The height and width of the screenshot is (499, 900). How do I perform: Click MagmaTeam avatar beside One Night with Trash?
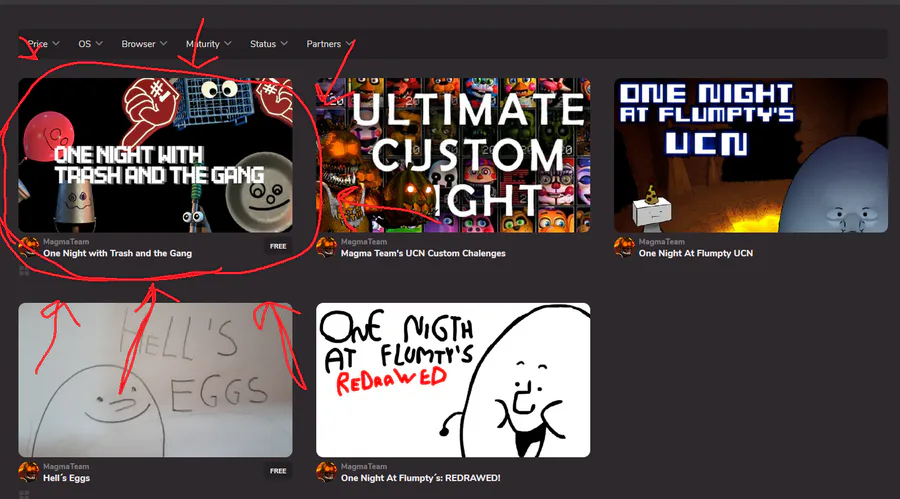pos(29,247)
